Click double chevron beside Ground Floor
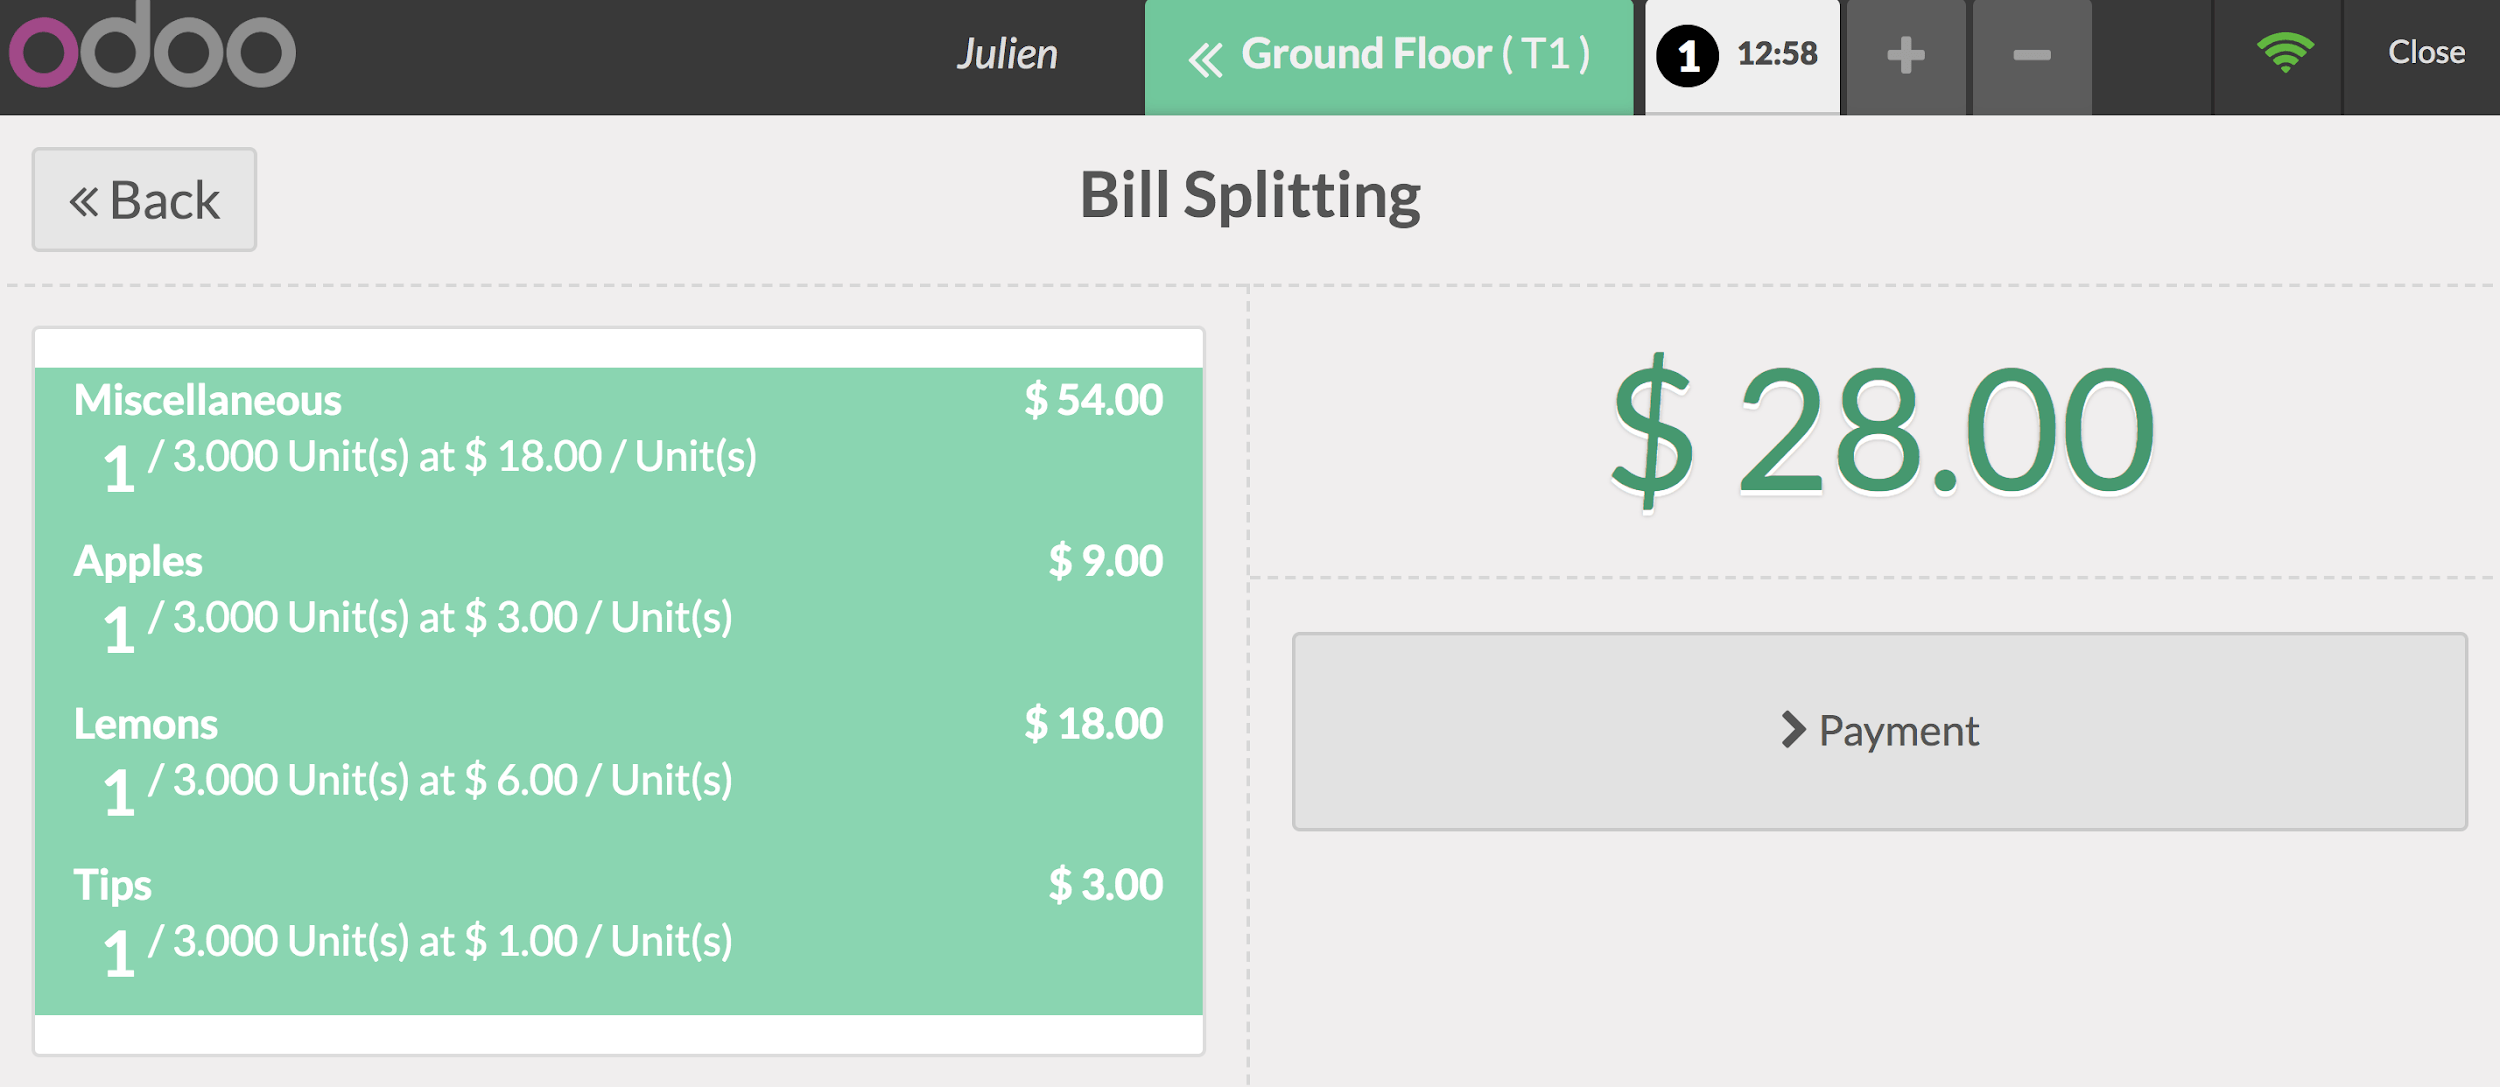Image resolution: width=2500 pixels, height=1087 pixels. click(x=1205, y=60)
